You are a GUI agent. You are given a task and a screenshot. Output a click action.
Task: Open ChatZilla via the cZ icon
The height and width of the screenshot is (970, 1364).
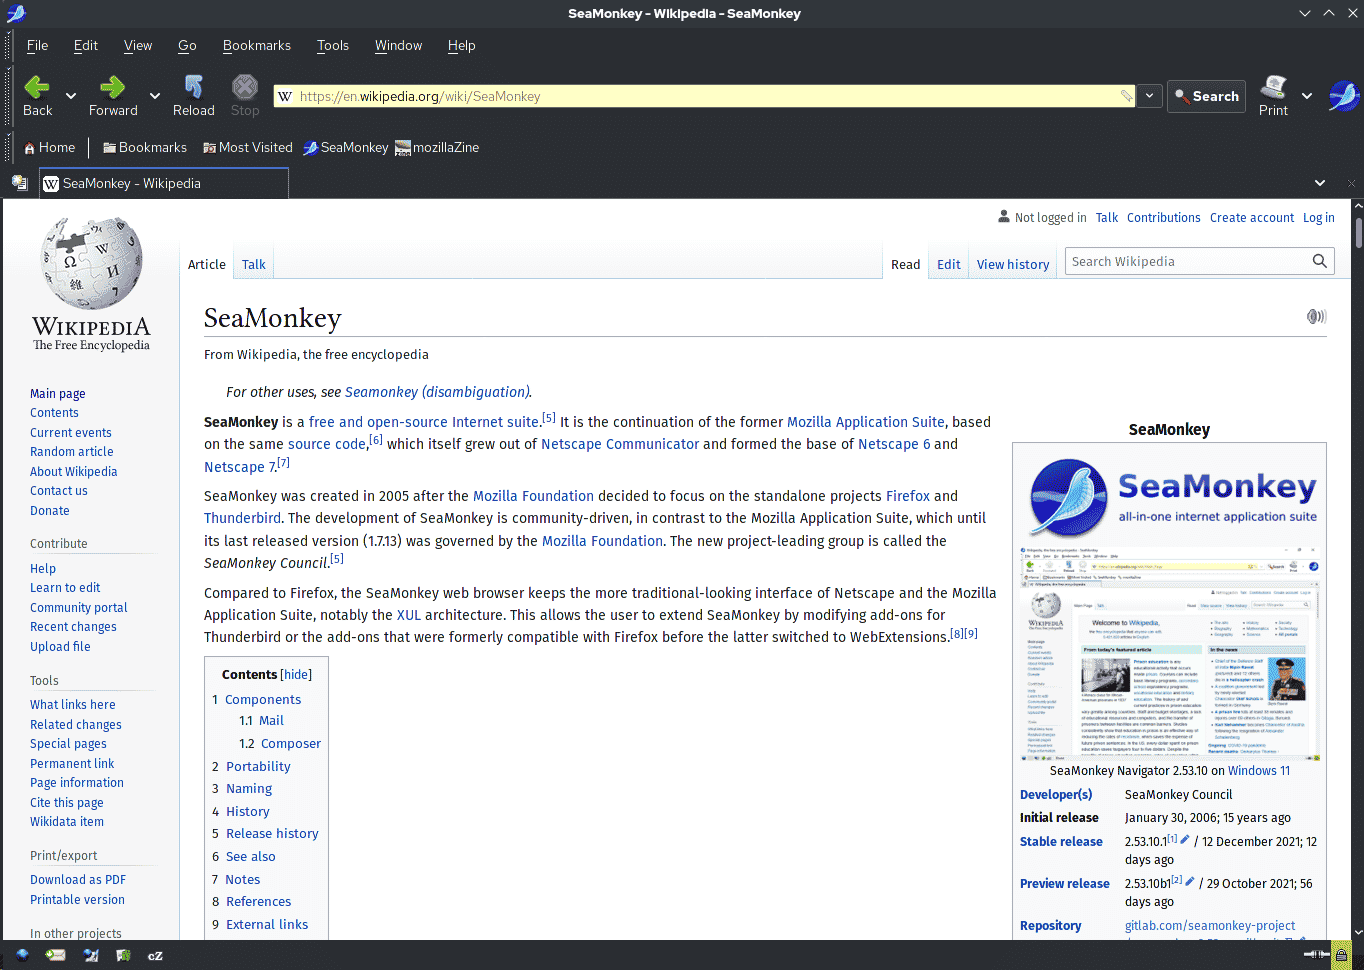tap(155, 955)
